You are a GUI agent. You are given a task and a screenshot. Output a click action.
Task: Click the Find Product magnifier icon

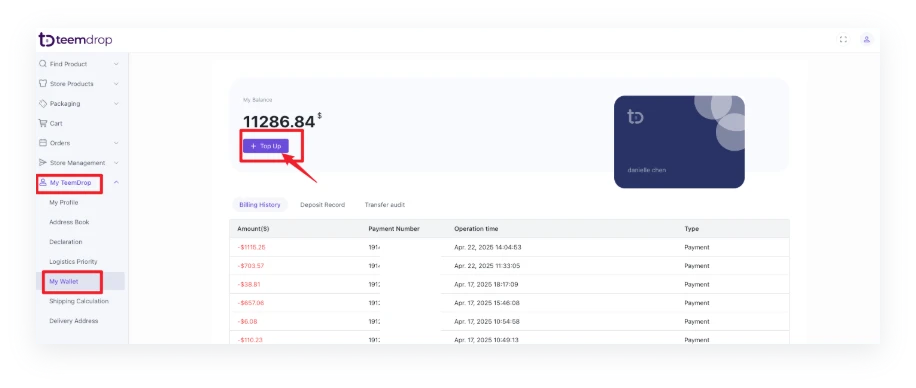point(42,64)
